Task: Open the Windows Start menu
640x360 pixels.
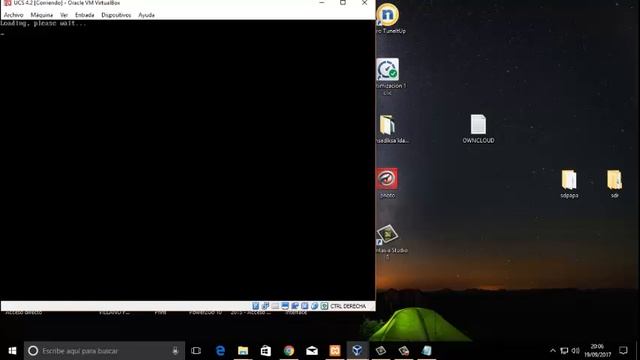Action: 12,351
